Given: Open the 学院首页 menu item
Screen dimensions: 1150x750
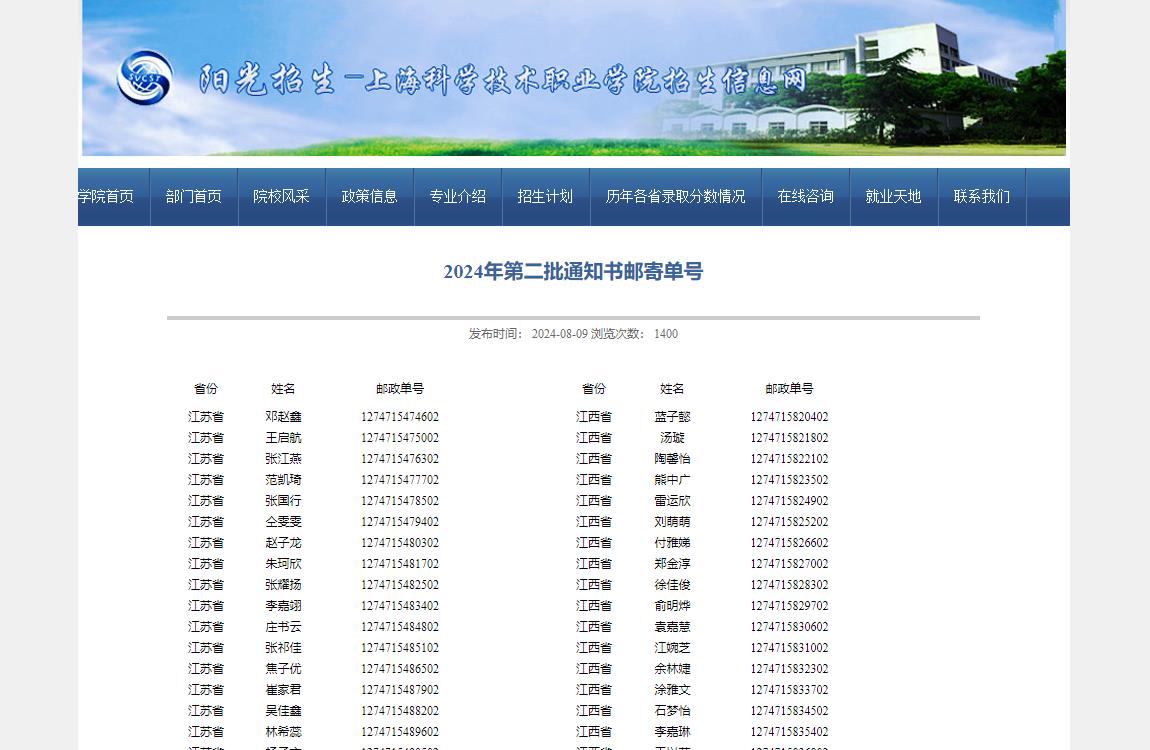Looking at the screenshot, I should tap(107, 197).
